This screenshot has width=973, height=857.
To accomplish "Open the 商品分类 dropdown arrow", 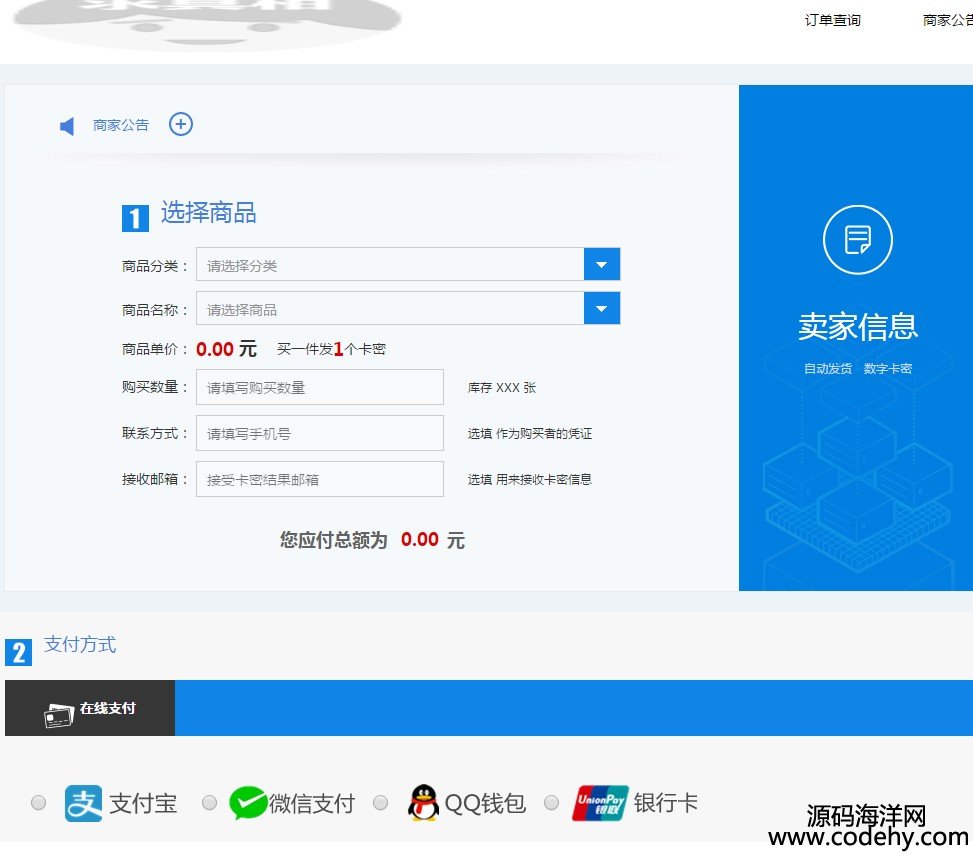I will (601, 264).
